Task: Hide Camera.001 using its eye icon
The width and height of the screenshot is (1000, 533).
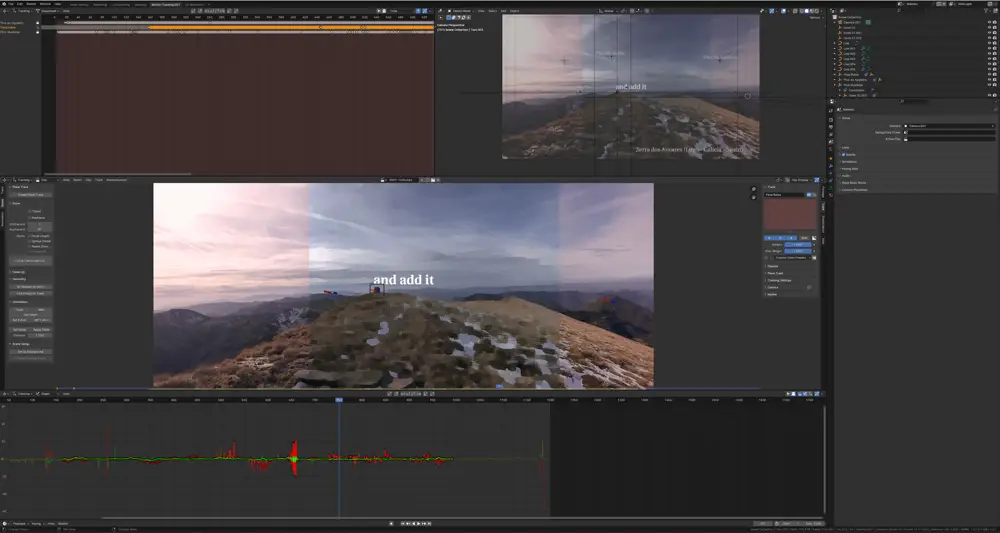Action: (x=989, y=22)
